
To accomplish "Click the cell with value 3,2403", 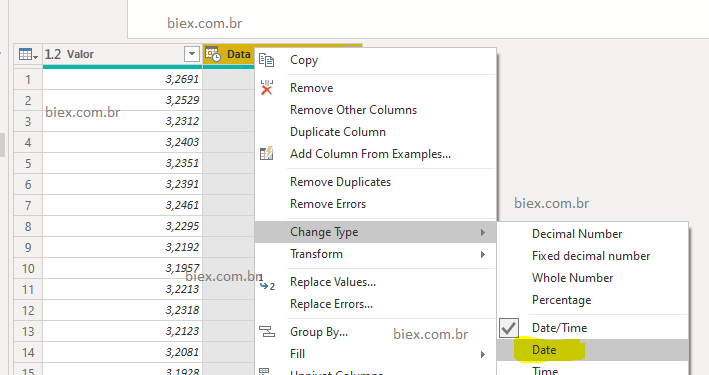I will (123, 142).
